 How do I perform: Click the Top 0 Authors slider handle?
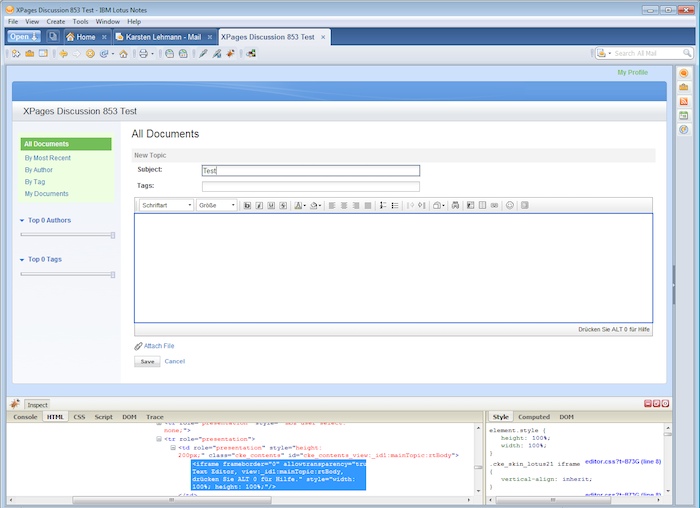coord(113,235)
